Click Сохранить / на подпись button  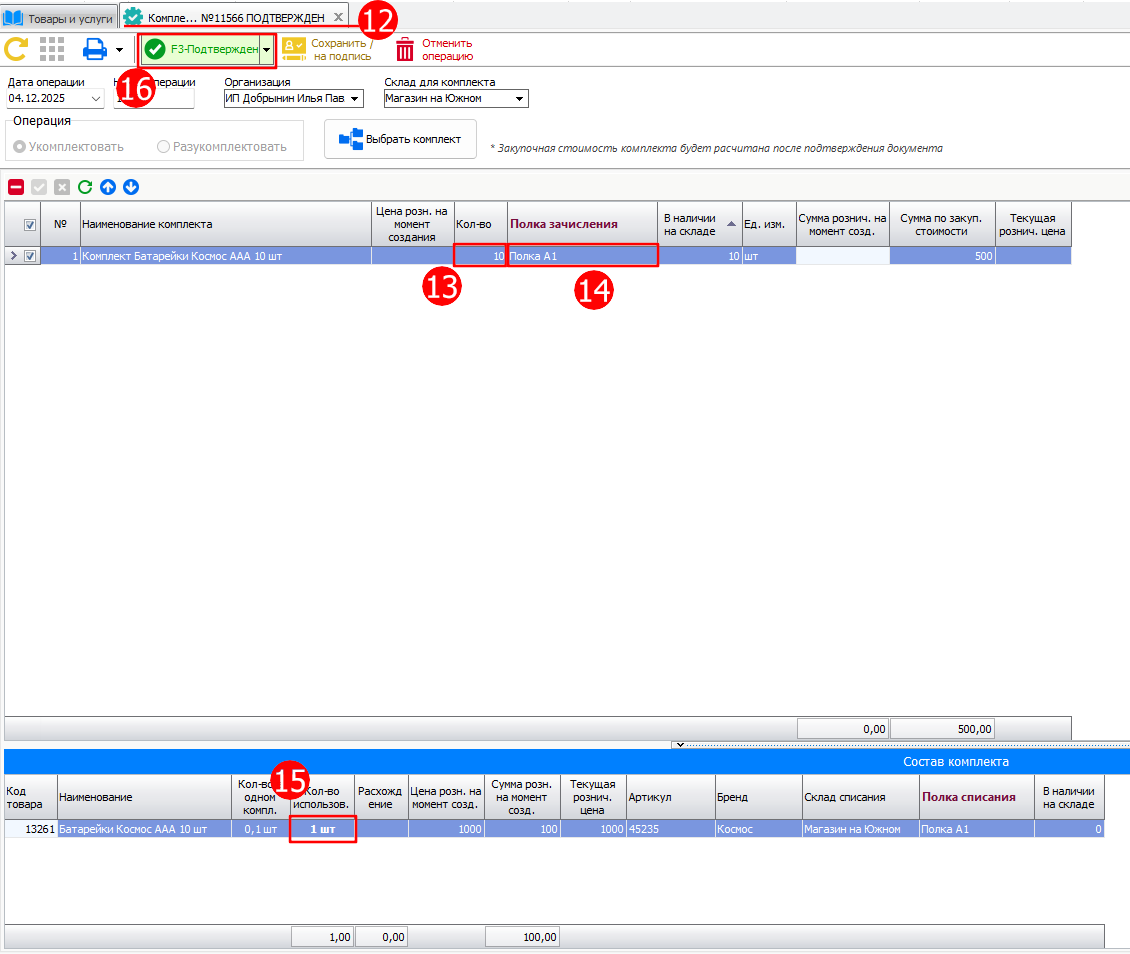coord(328,50)
